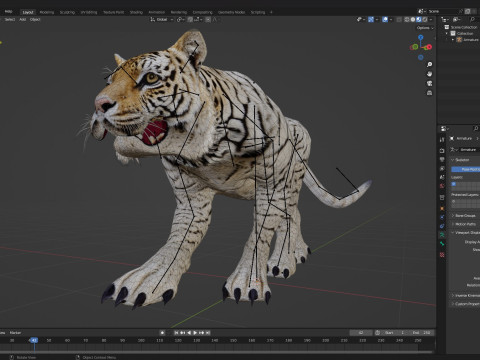Open the Output properties tab
Image resolution: width=480 pixels, height=360 pixels.
click(442, 159)
